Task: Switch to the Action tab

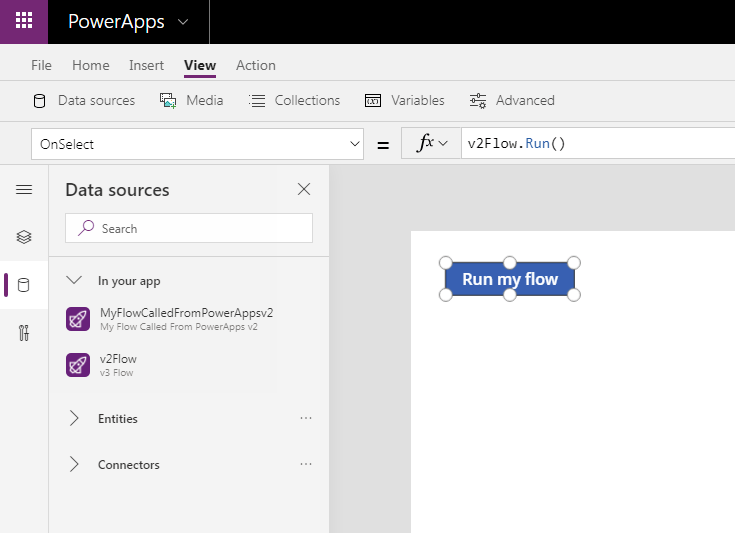Action: tap(255, 65)
